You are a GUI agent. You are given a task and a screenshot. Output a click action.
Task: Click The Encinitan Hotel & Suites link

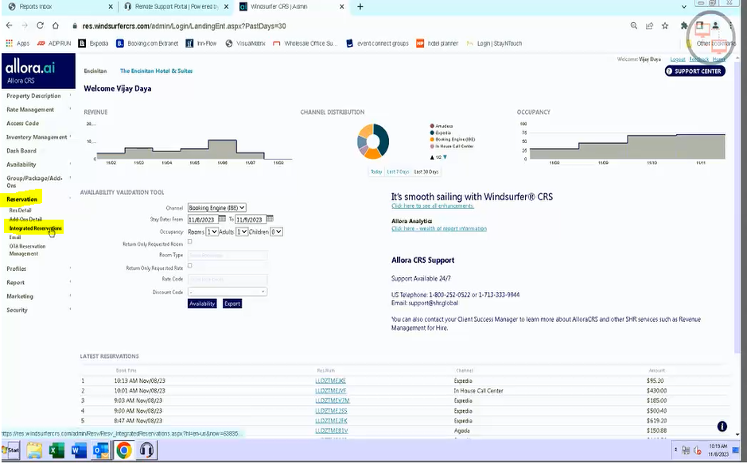click(x=156, y=71)
